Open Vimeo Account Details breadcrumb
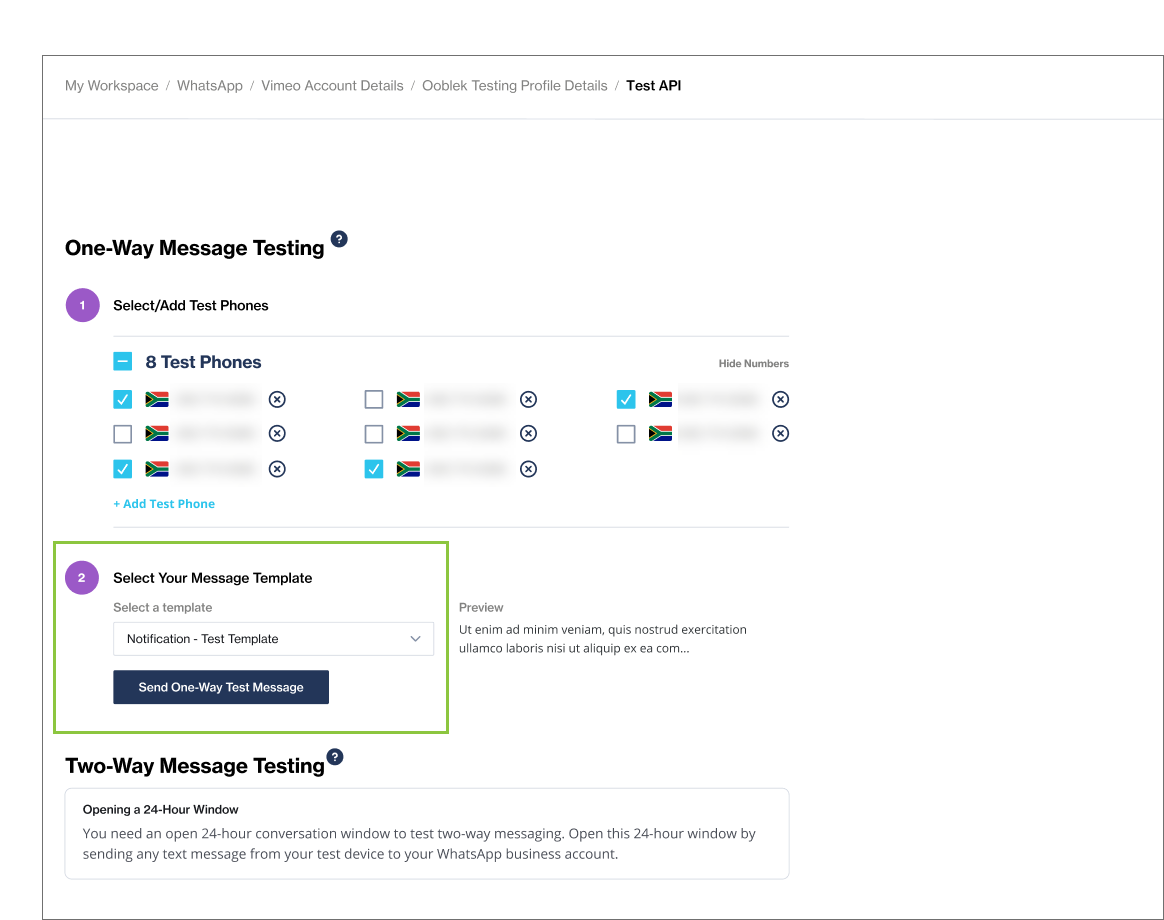The image size is (1164, 920). point(332,86)
